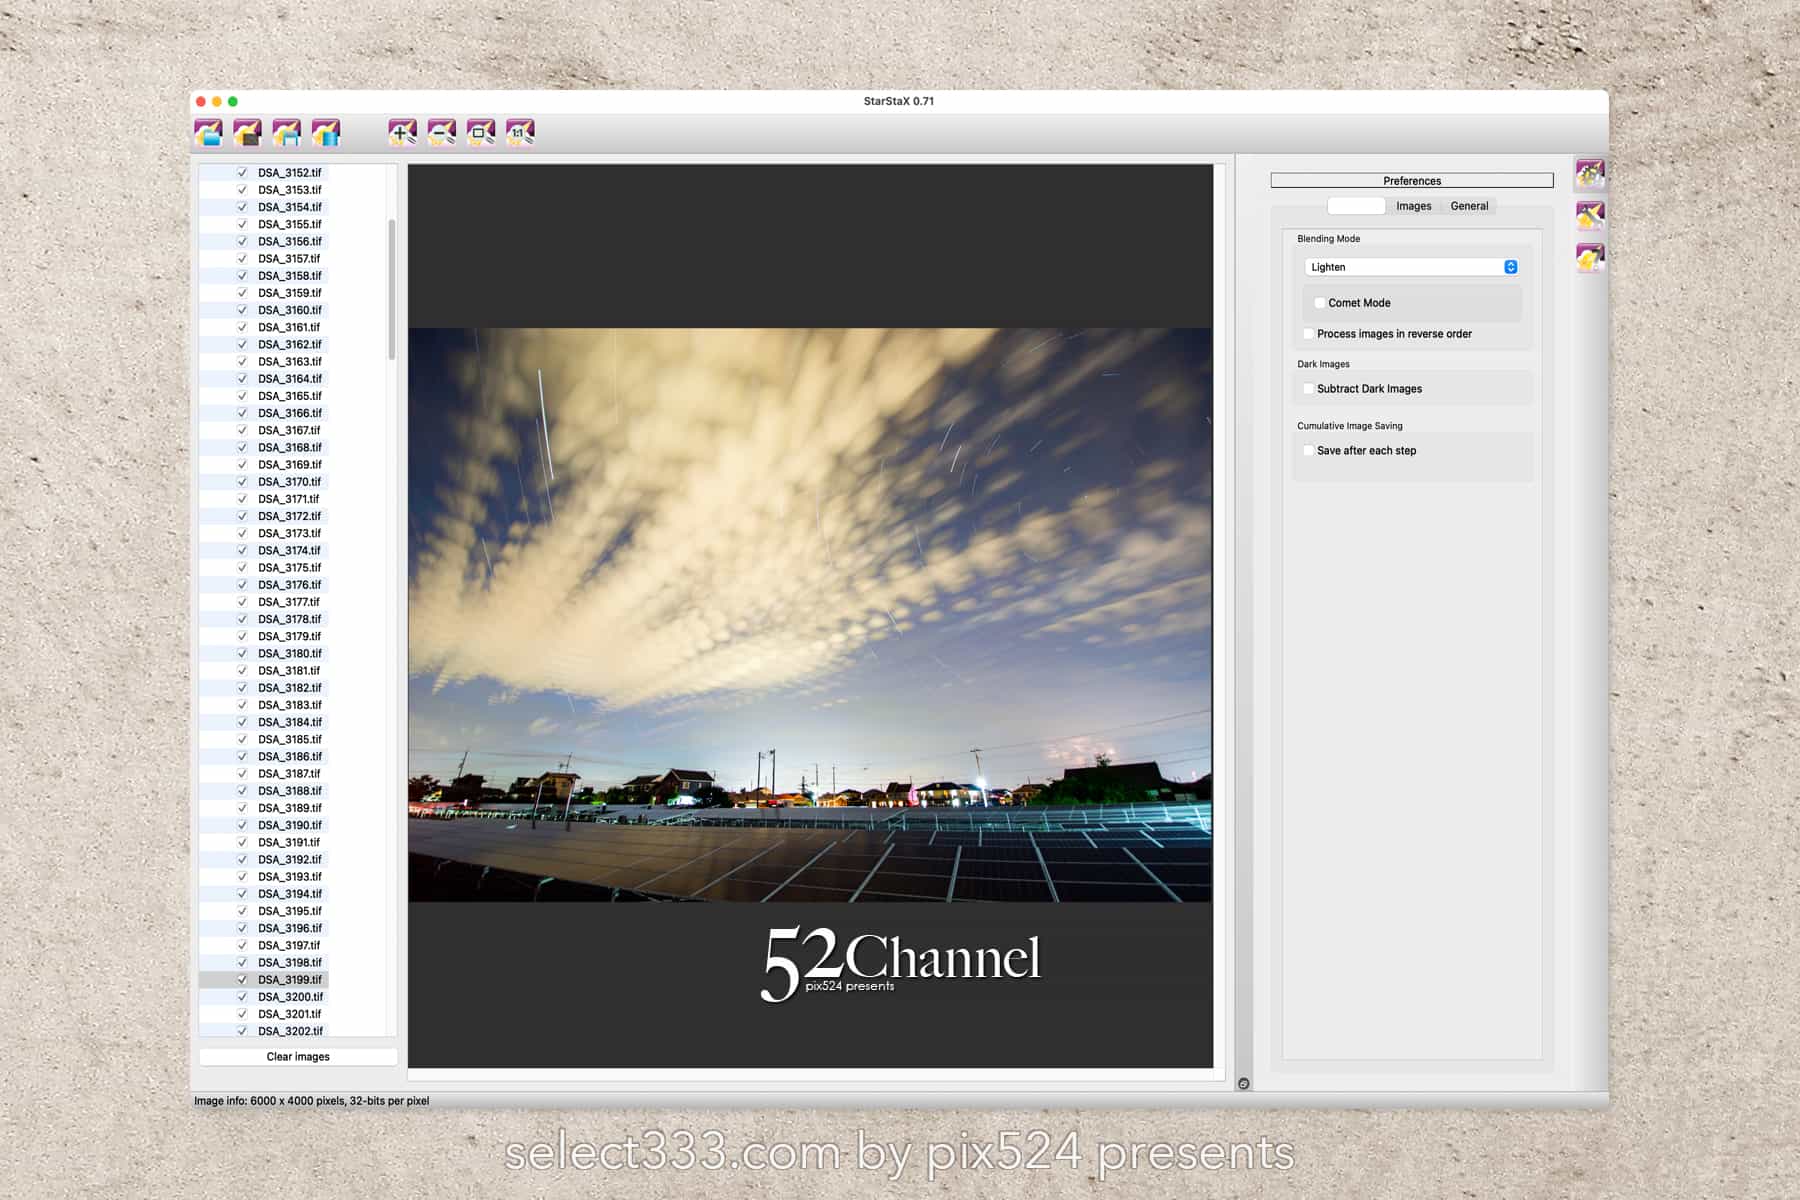Click the fourth toolbar icon with blue film strip

pos(326,132)
